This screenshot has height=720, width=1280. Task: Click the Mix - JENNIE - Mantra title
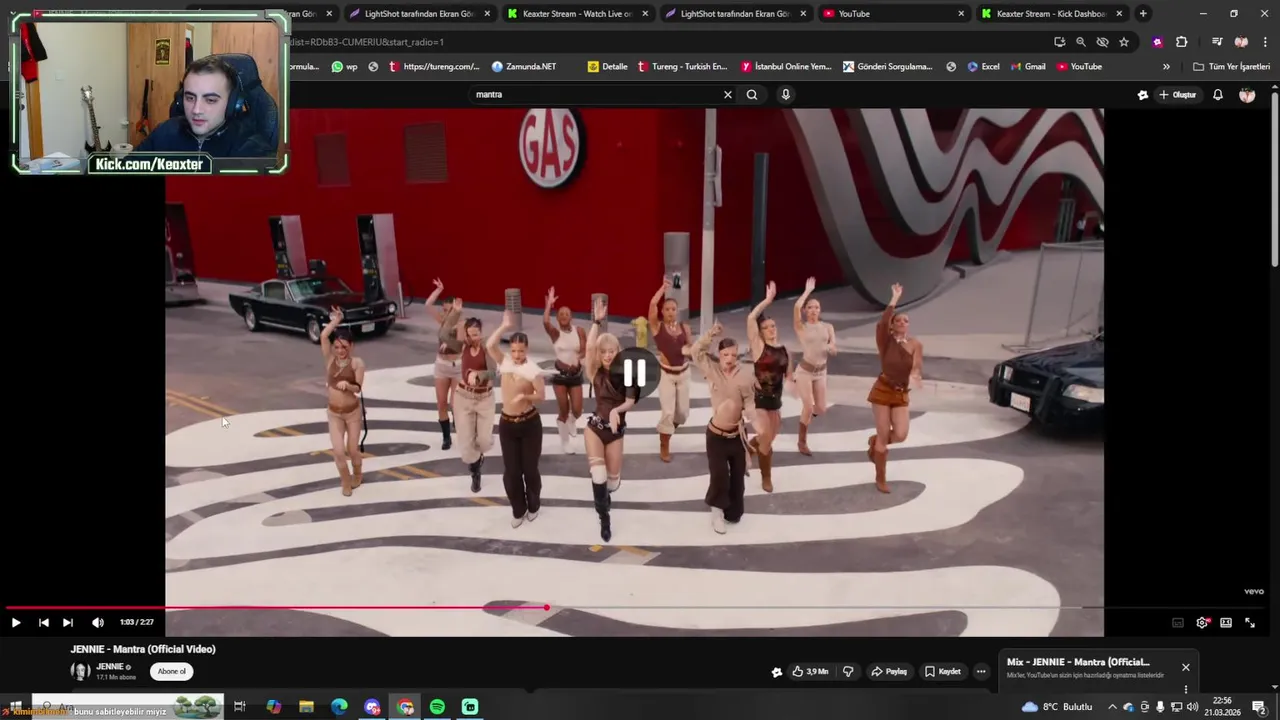[1078, 662]
